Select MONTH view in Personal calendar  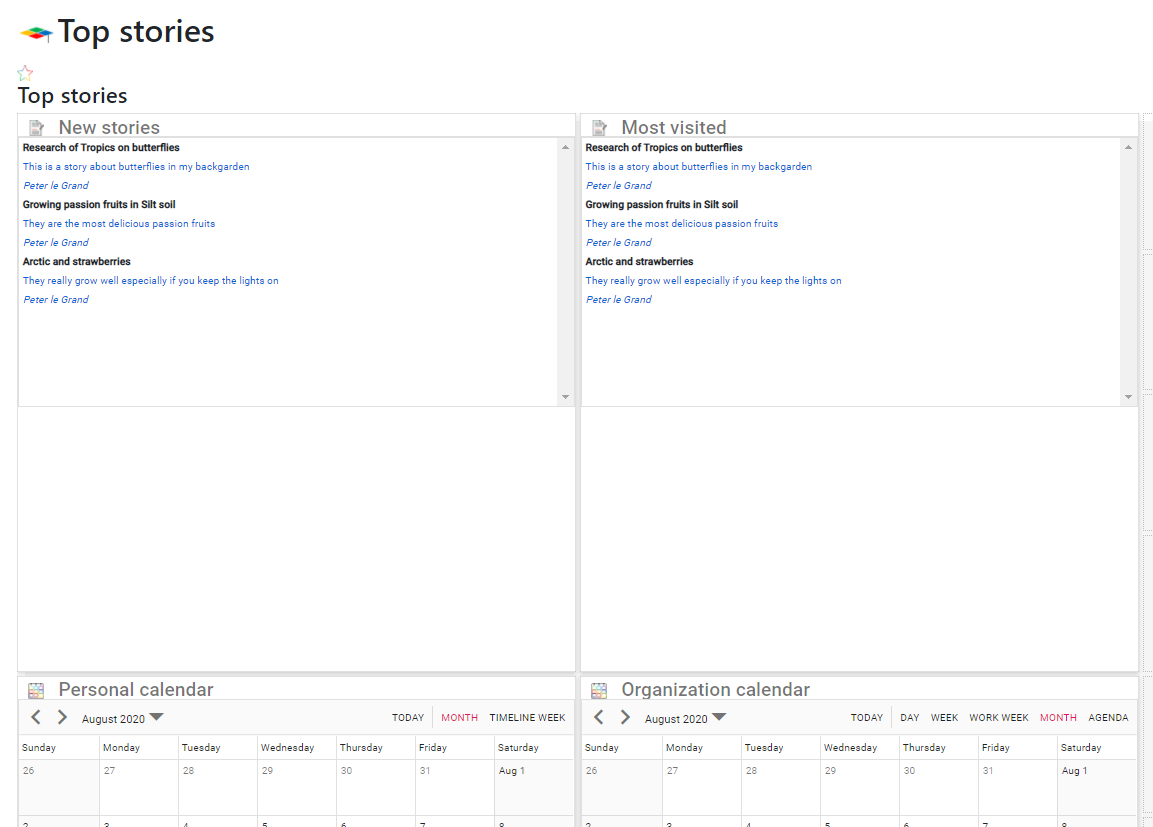click(460, 717)
